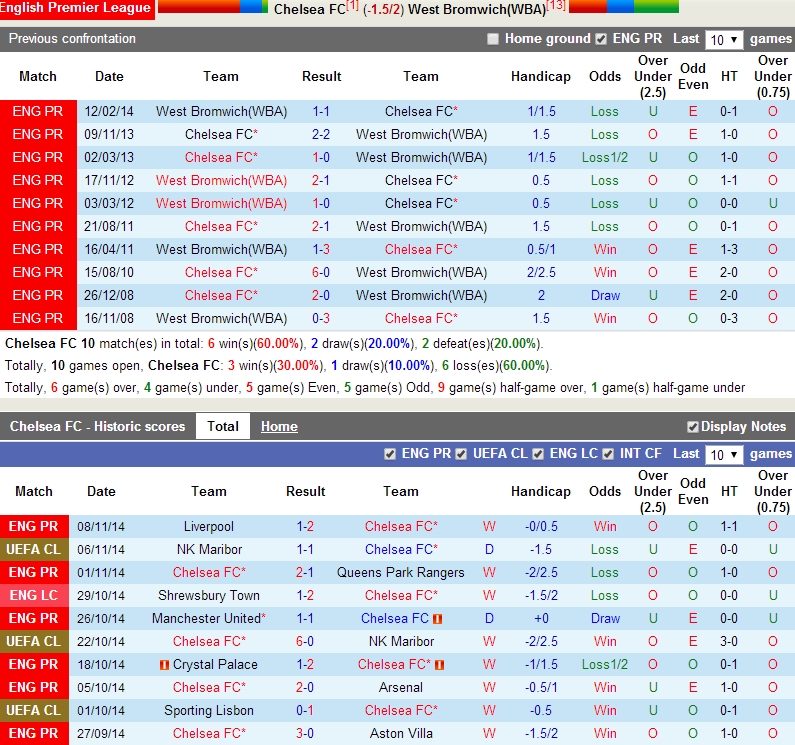Click West Bromwich(WBA) home team on 03/03/12
The image size is (795, 745).
tap(221, 203)
